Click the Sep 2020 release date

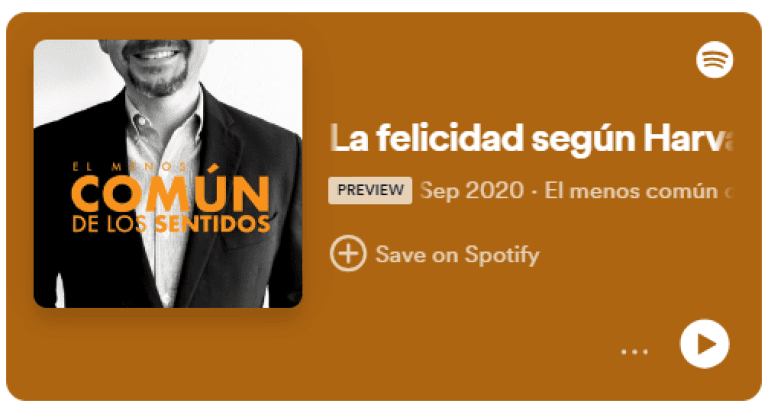471,191
